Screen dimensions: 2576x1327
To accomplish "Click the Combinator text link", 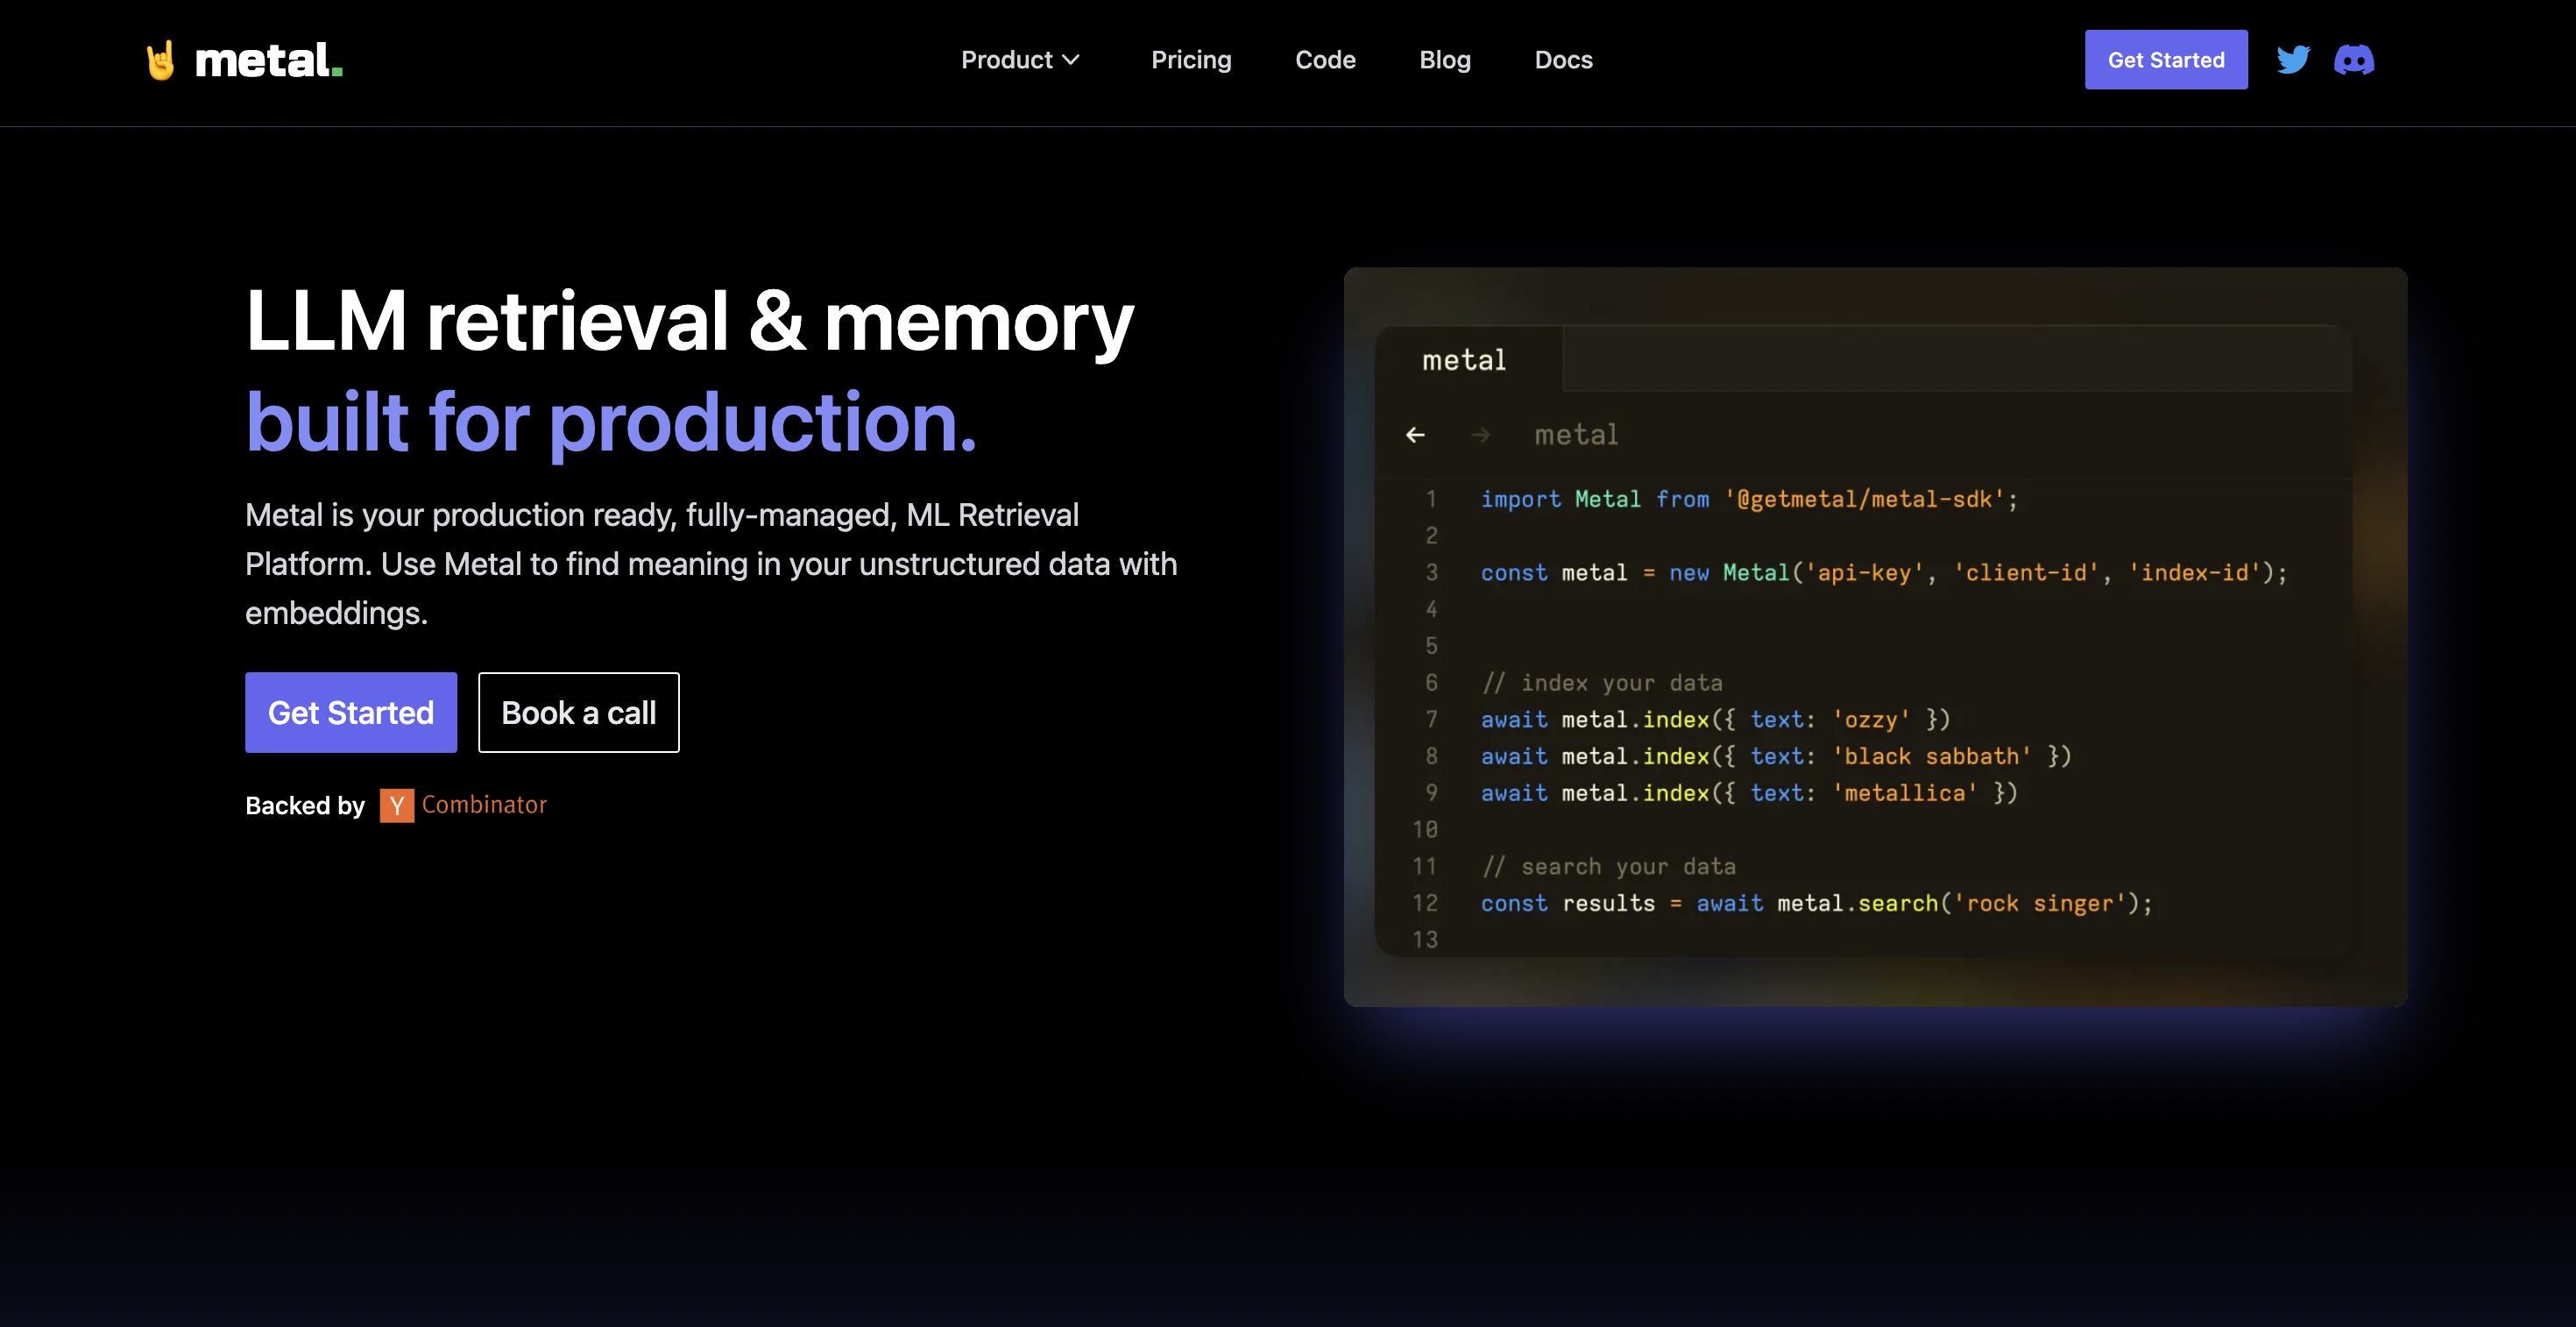I will [484, 805].
